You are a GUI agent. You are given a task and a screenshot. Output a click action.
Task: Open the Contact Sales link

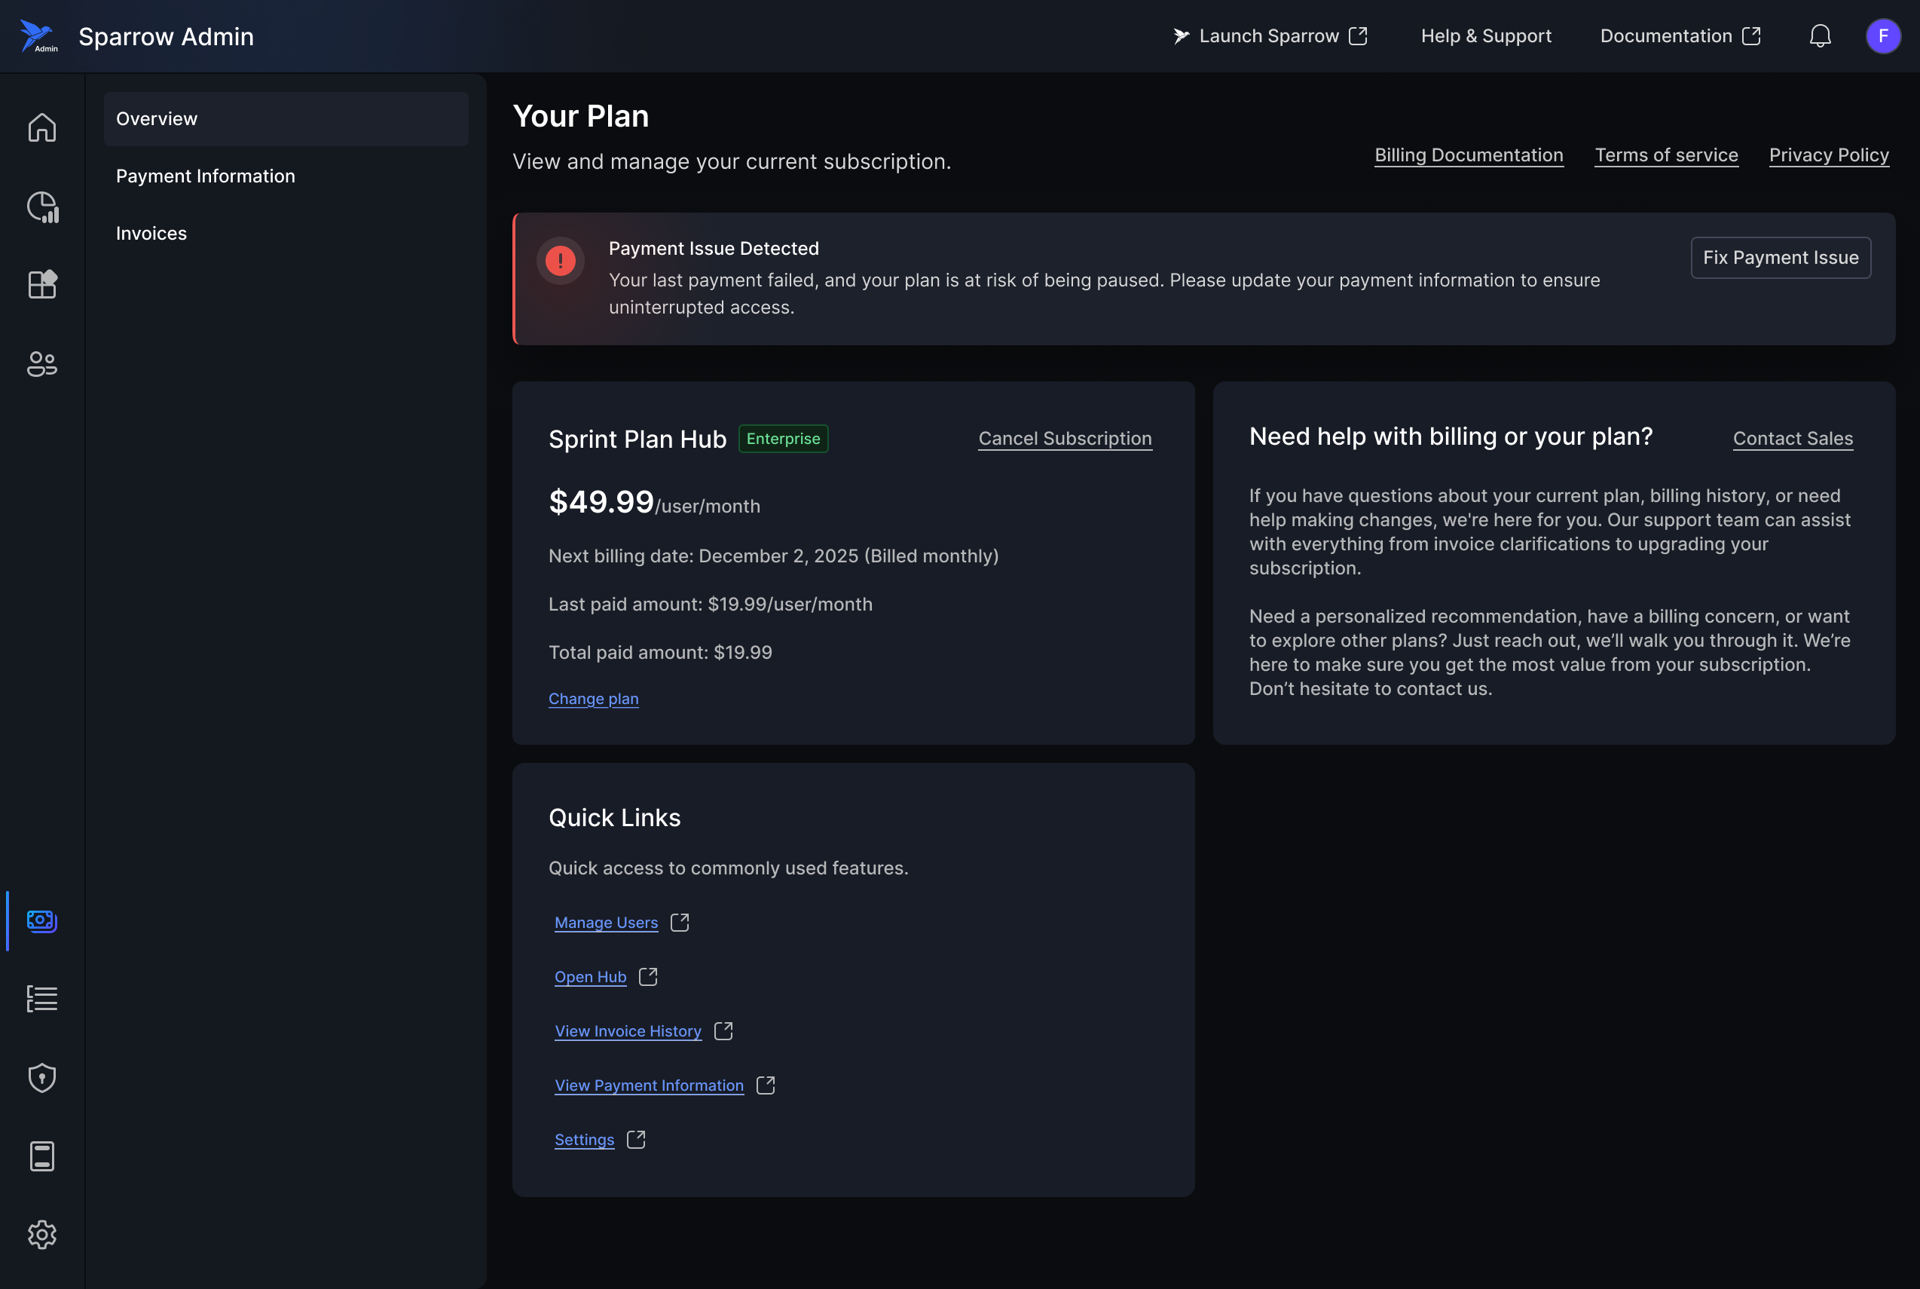[1792, 438]
